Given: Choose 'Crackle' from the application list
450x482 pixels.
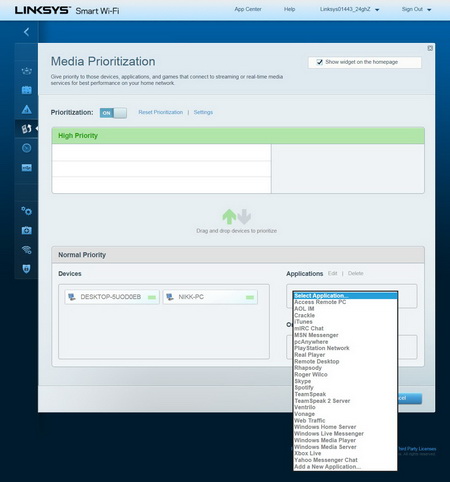Looking at the screenshot, I should tap(345, 315).
